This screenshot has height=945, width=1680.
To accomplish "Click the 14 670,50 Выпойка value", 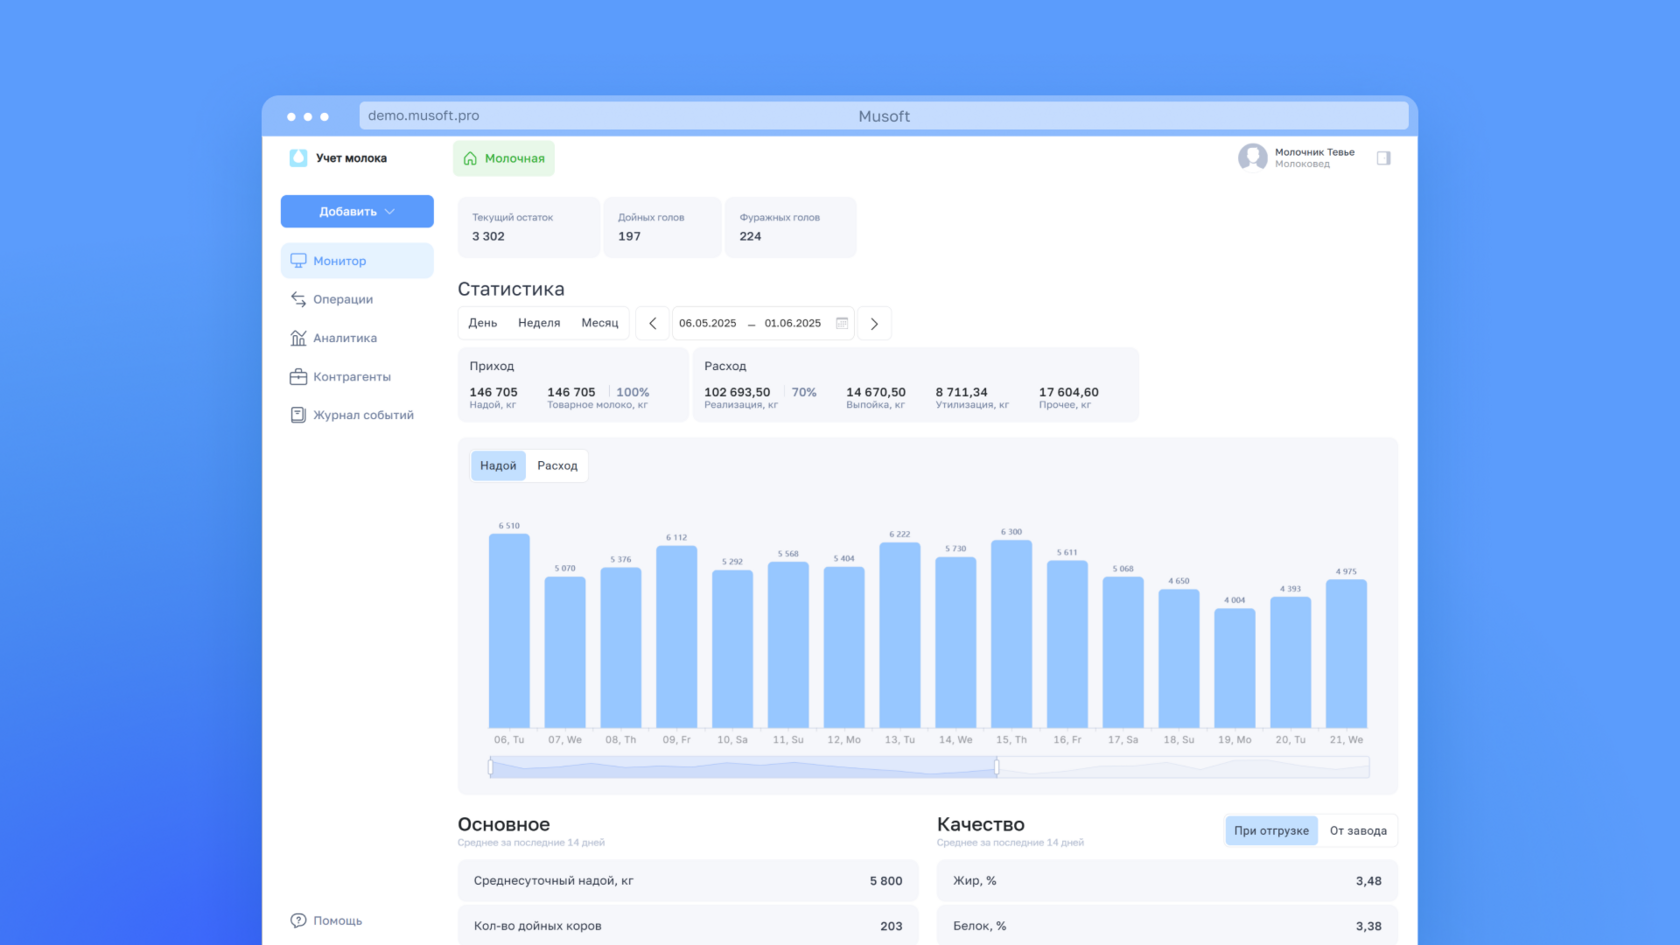I will [x=876, y=392].
